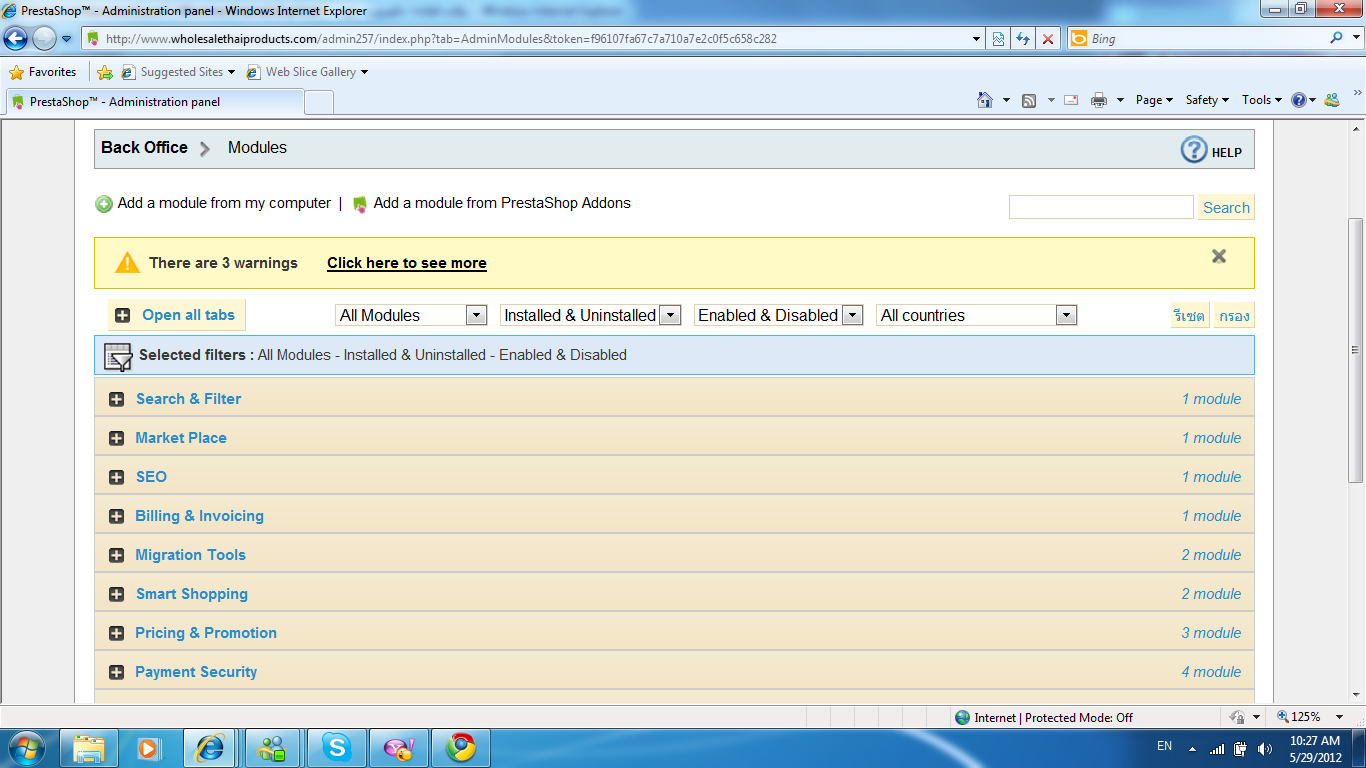Click the กรอง filter button
The width and height of the screenshot is (1366, 768).
pos(1234,315)
